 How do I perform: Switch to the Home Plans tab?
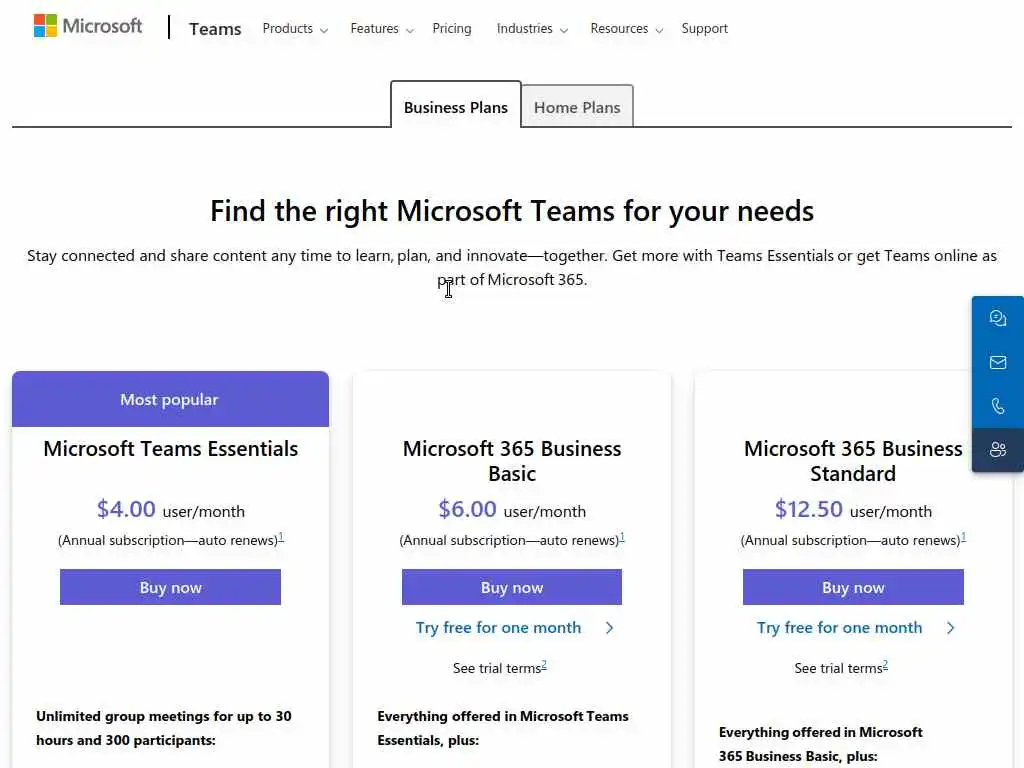[x=577, y=107]
